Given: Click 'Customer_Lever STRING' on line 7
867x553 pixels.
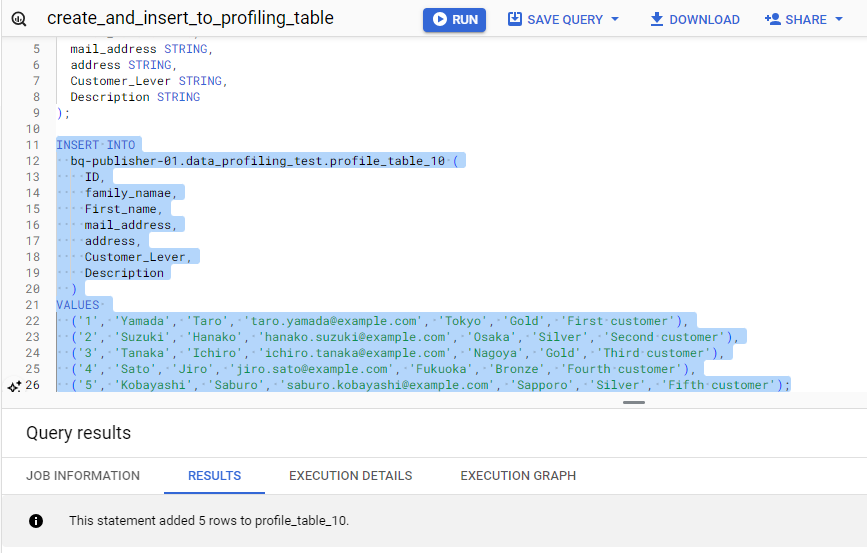Looking at the screenshot, I should tap(146, 81).
